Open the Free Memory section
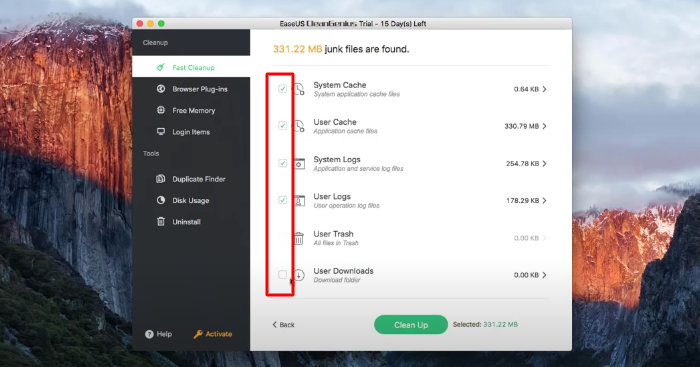 pos(191,110)
